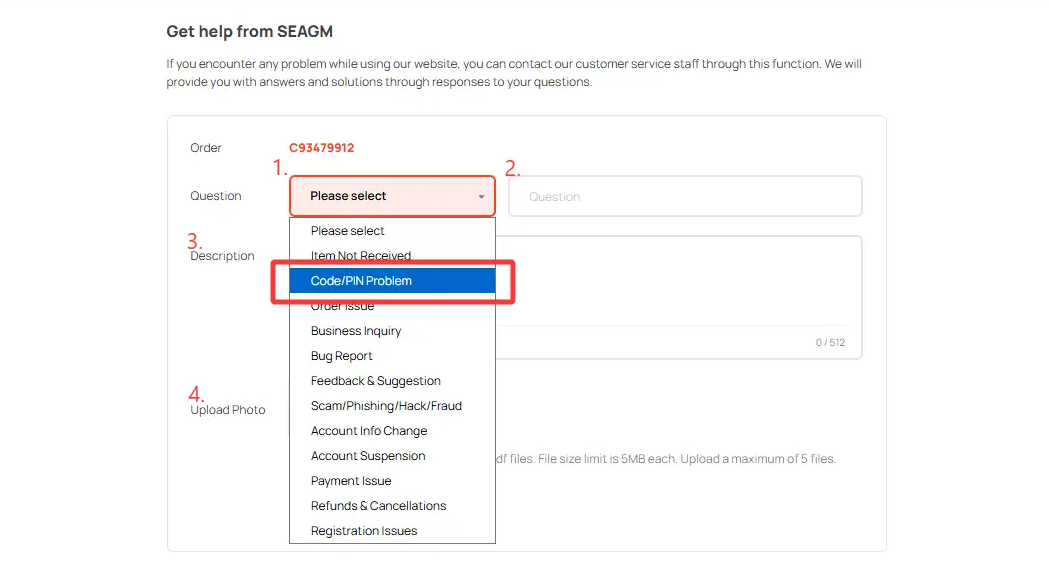Click the 'Upload Photo' label
The height and width of the screenshot is (566, 1049).
point(227,409)
